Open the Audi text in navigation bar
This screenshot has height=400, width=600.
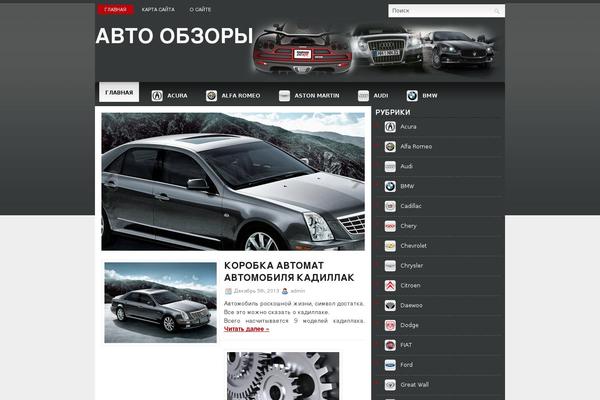tap(381, 96)
